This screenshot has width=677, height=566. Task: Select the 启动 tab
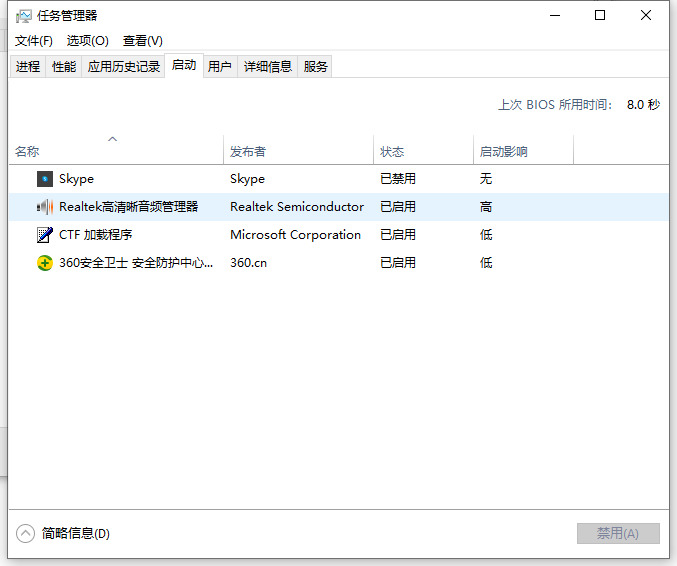(x=184, y=65)
